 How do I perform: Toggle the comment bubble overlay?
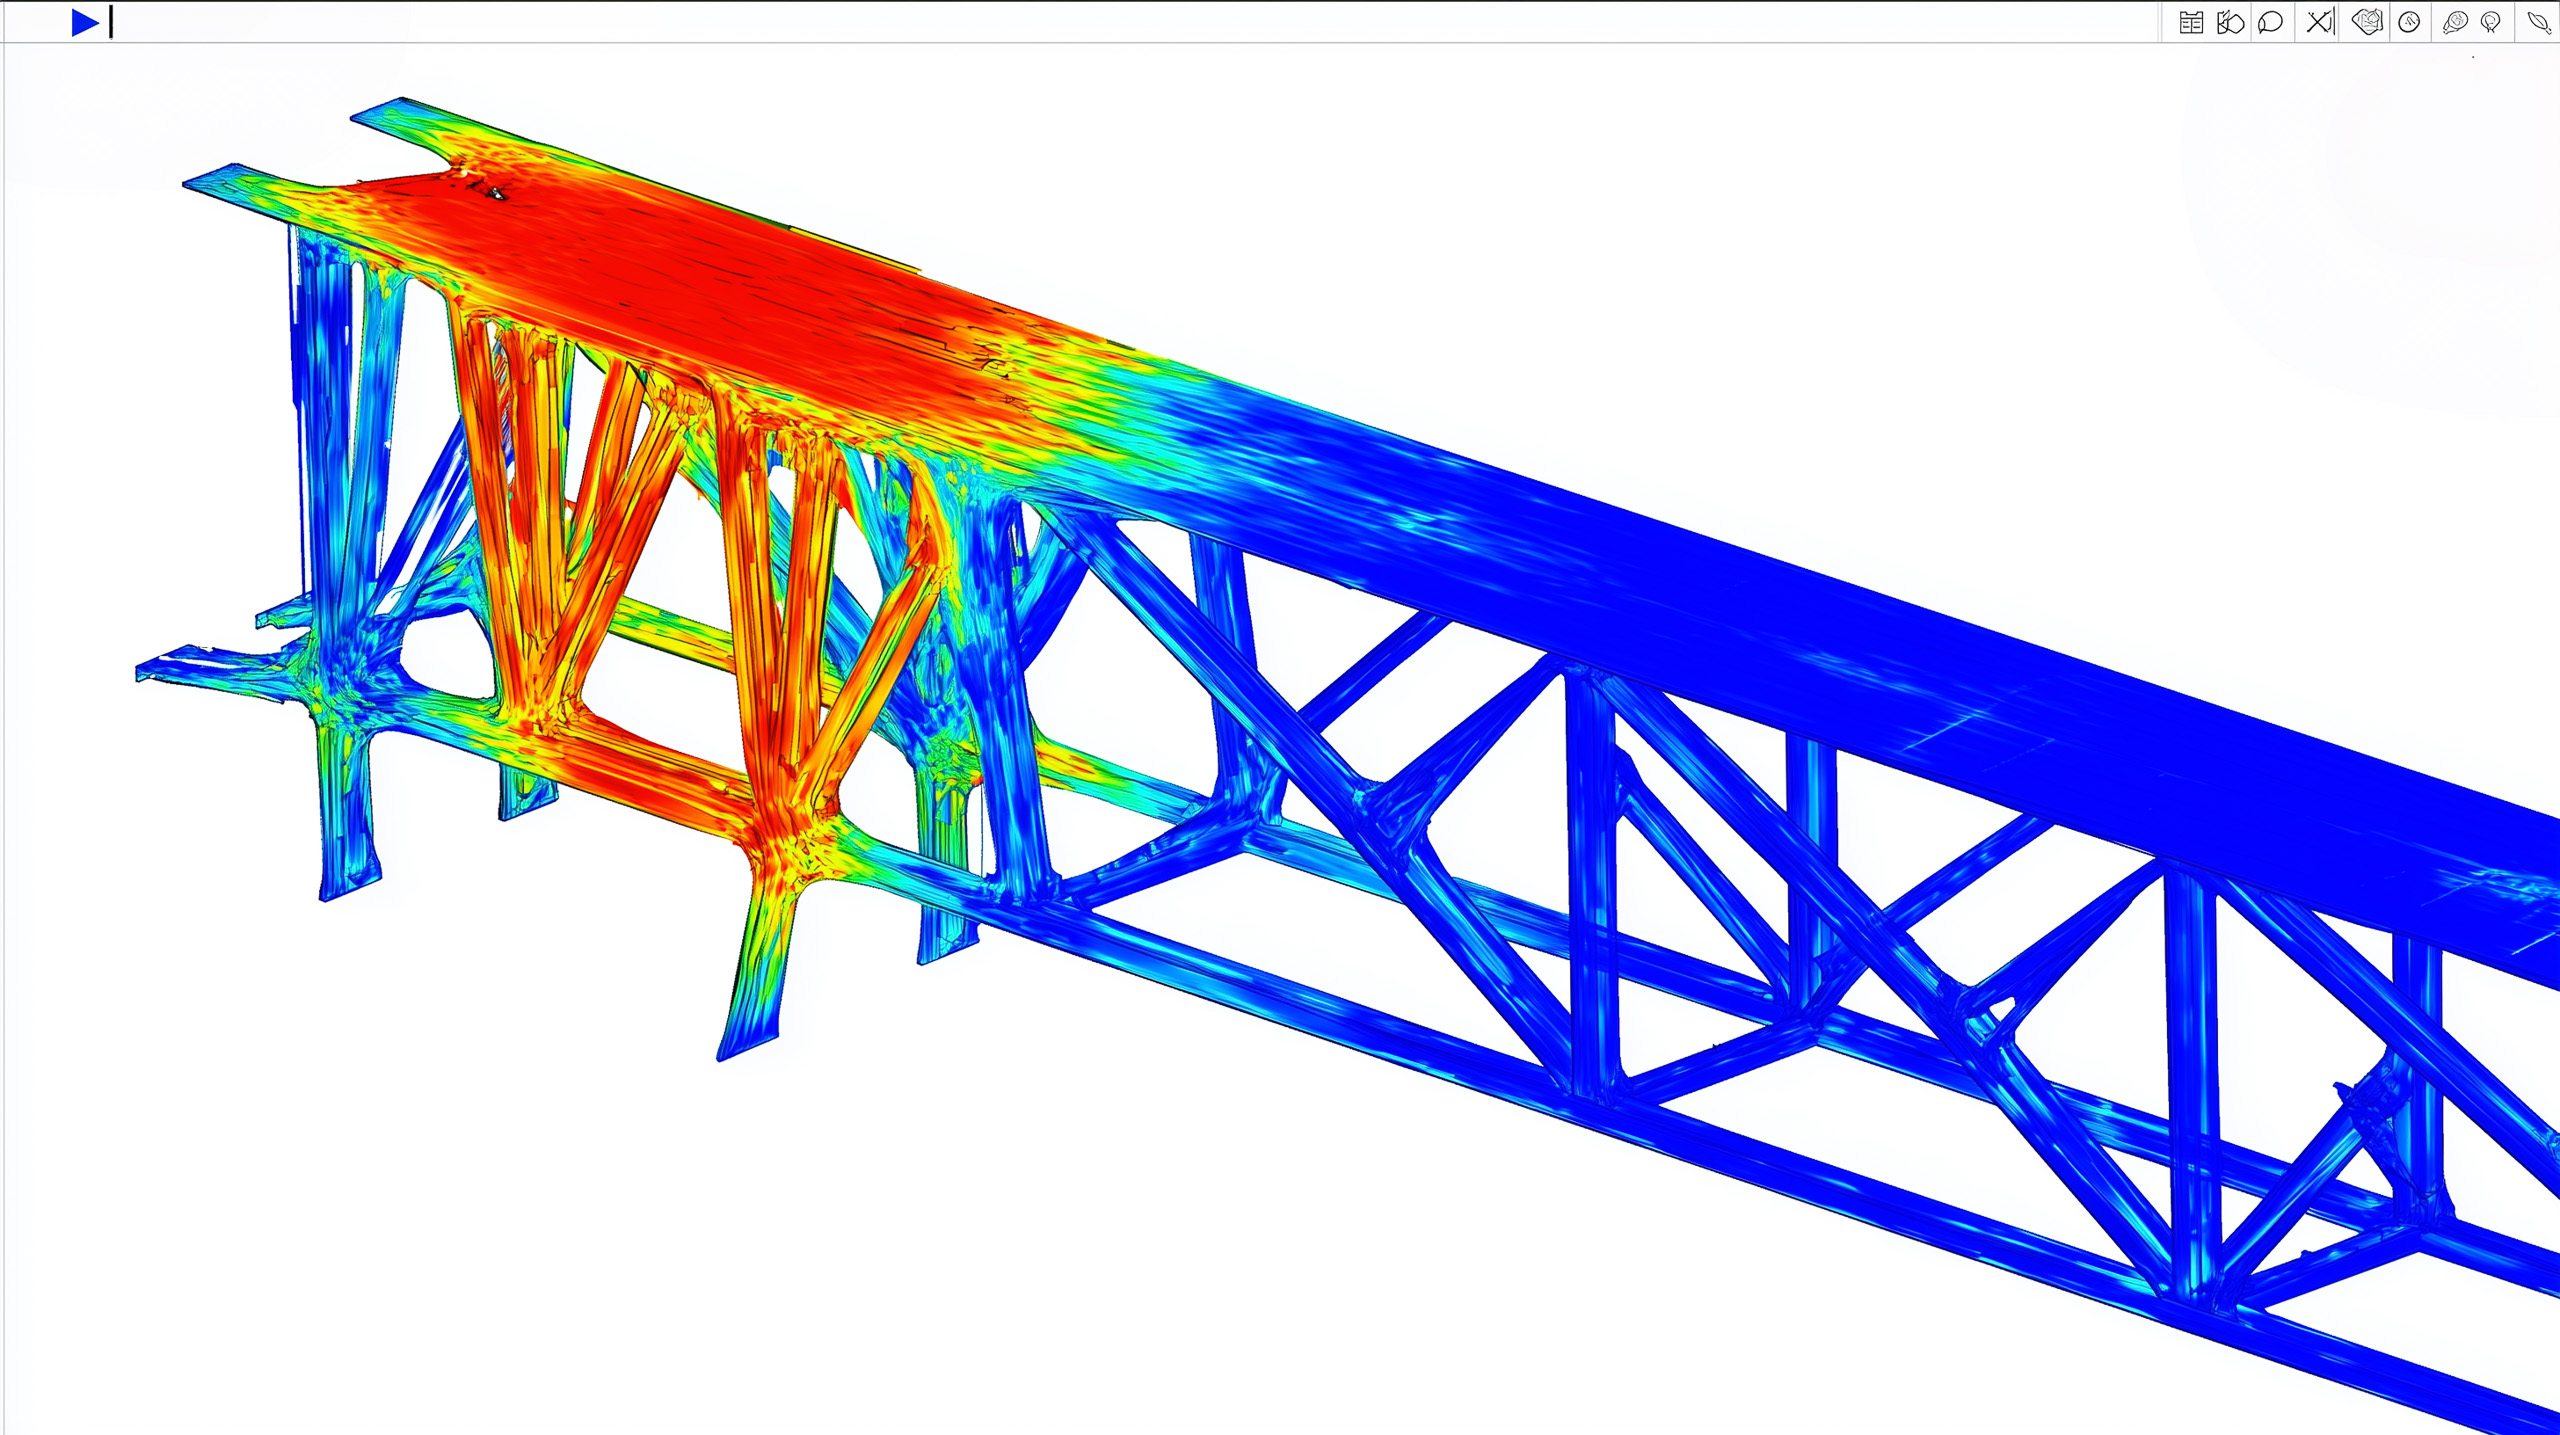[x=2269, y=22]
